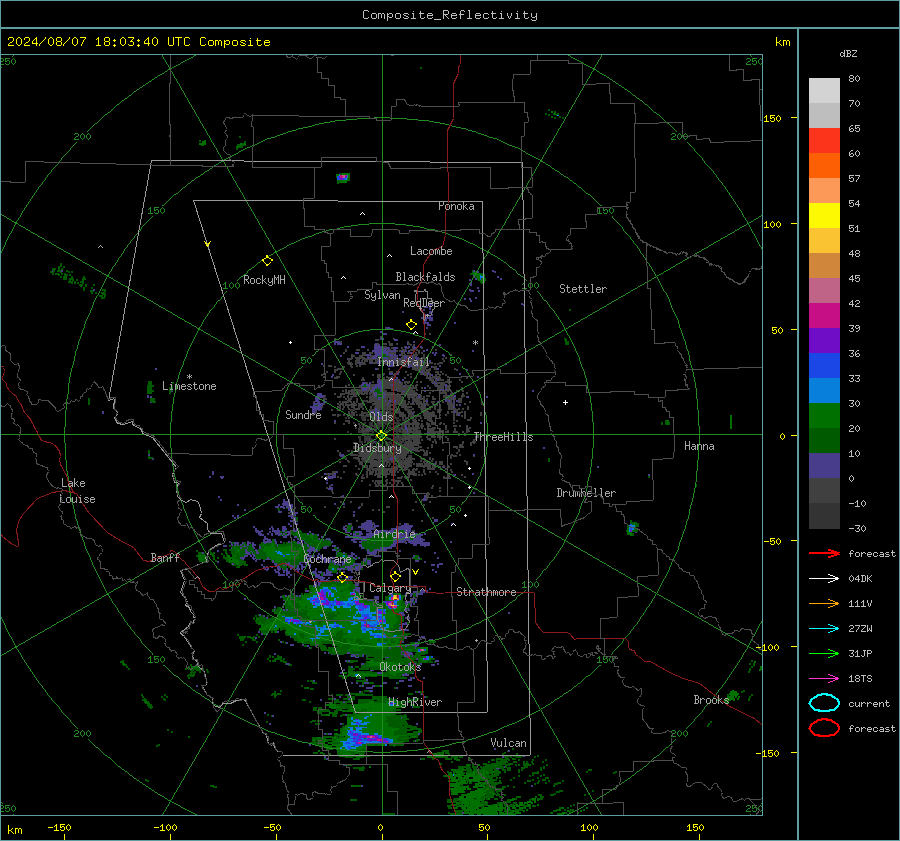Click the Brooks label
Image resolution: width=900 pixels, height=841 pixels.
[711, 700]
